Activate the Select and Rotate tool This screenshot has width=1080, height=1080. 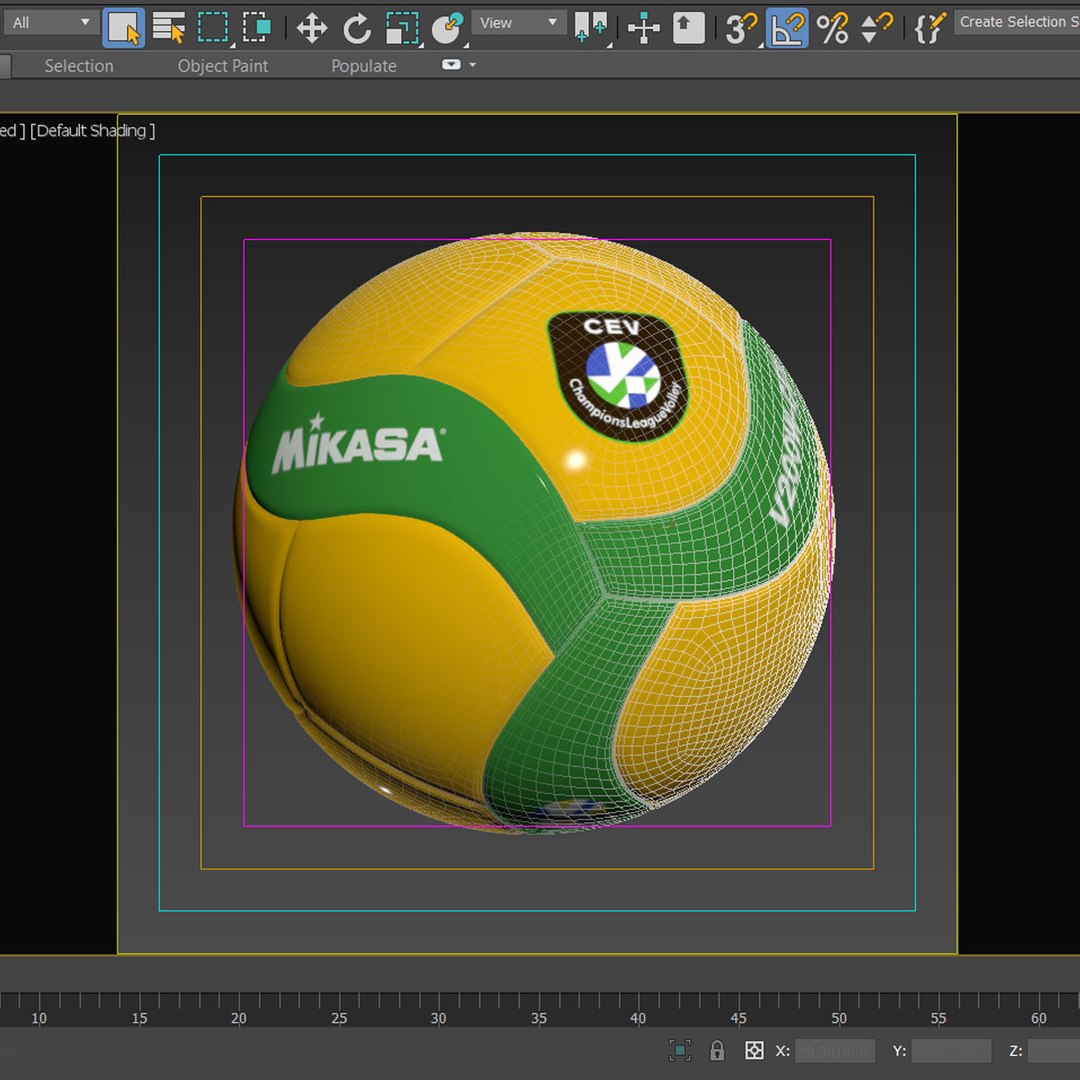[x=357, y=28]
